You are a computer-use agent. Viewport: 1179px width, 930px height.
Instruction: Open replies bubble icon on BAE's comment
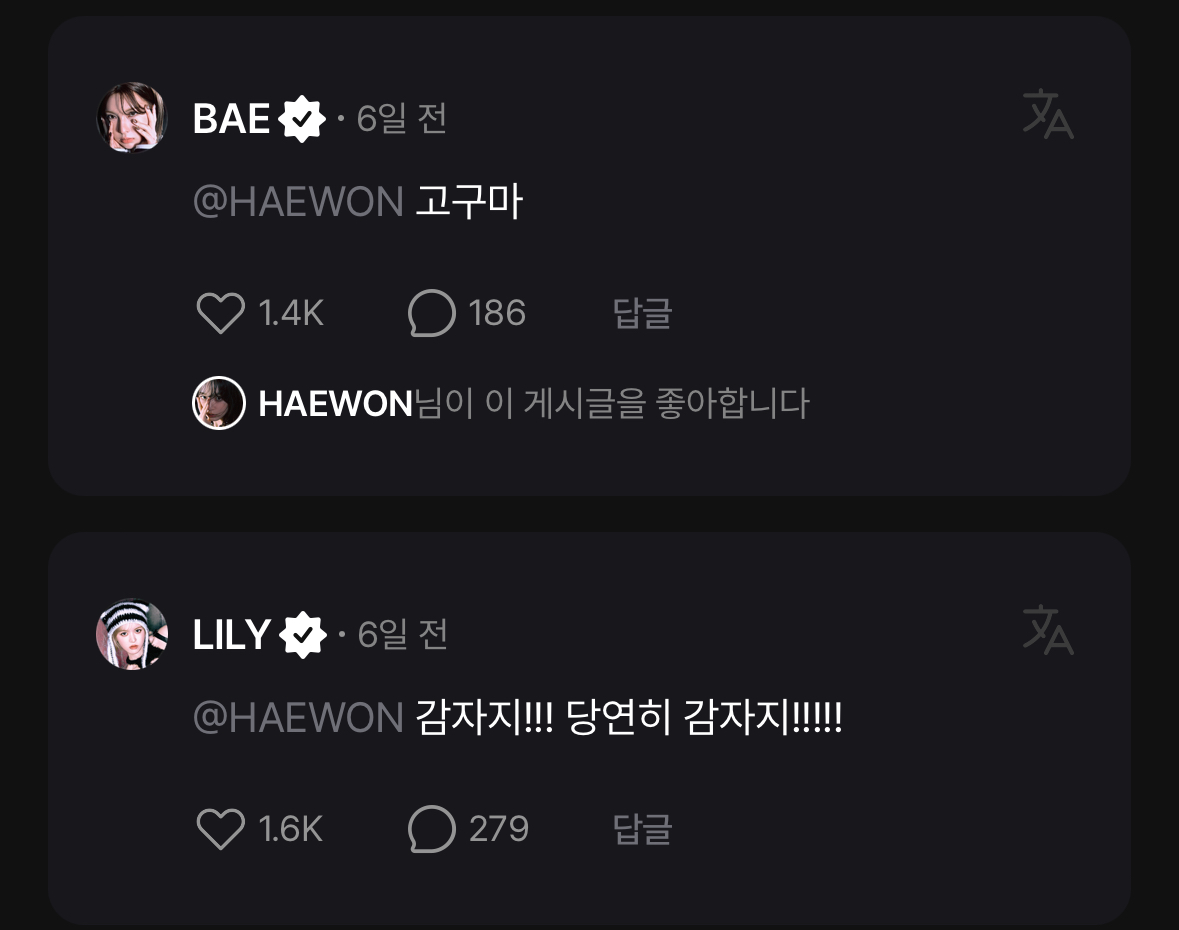pos(432,313)
